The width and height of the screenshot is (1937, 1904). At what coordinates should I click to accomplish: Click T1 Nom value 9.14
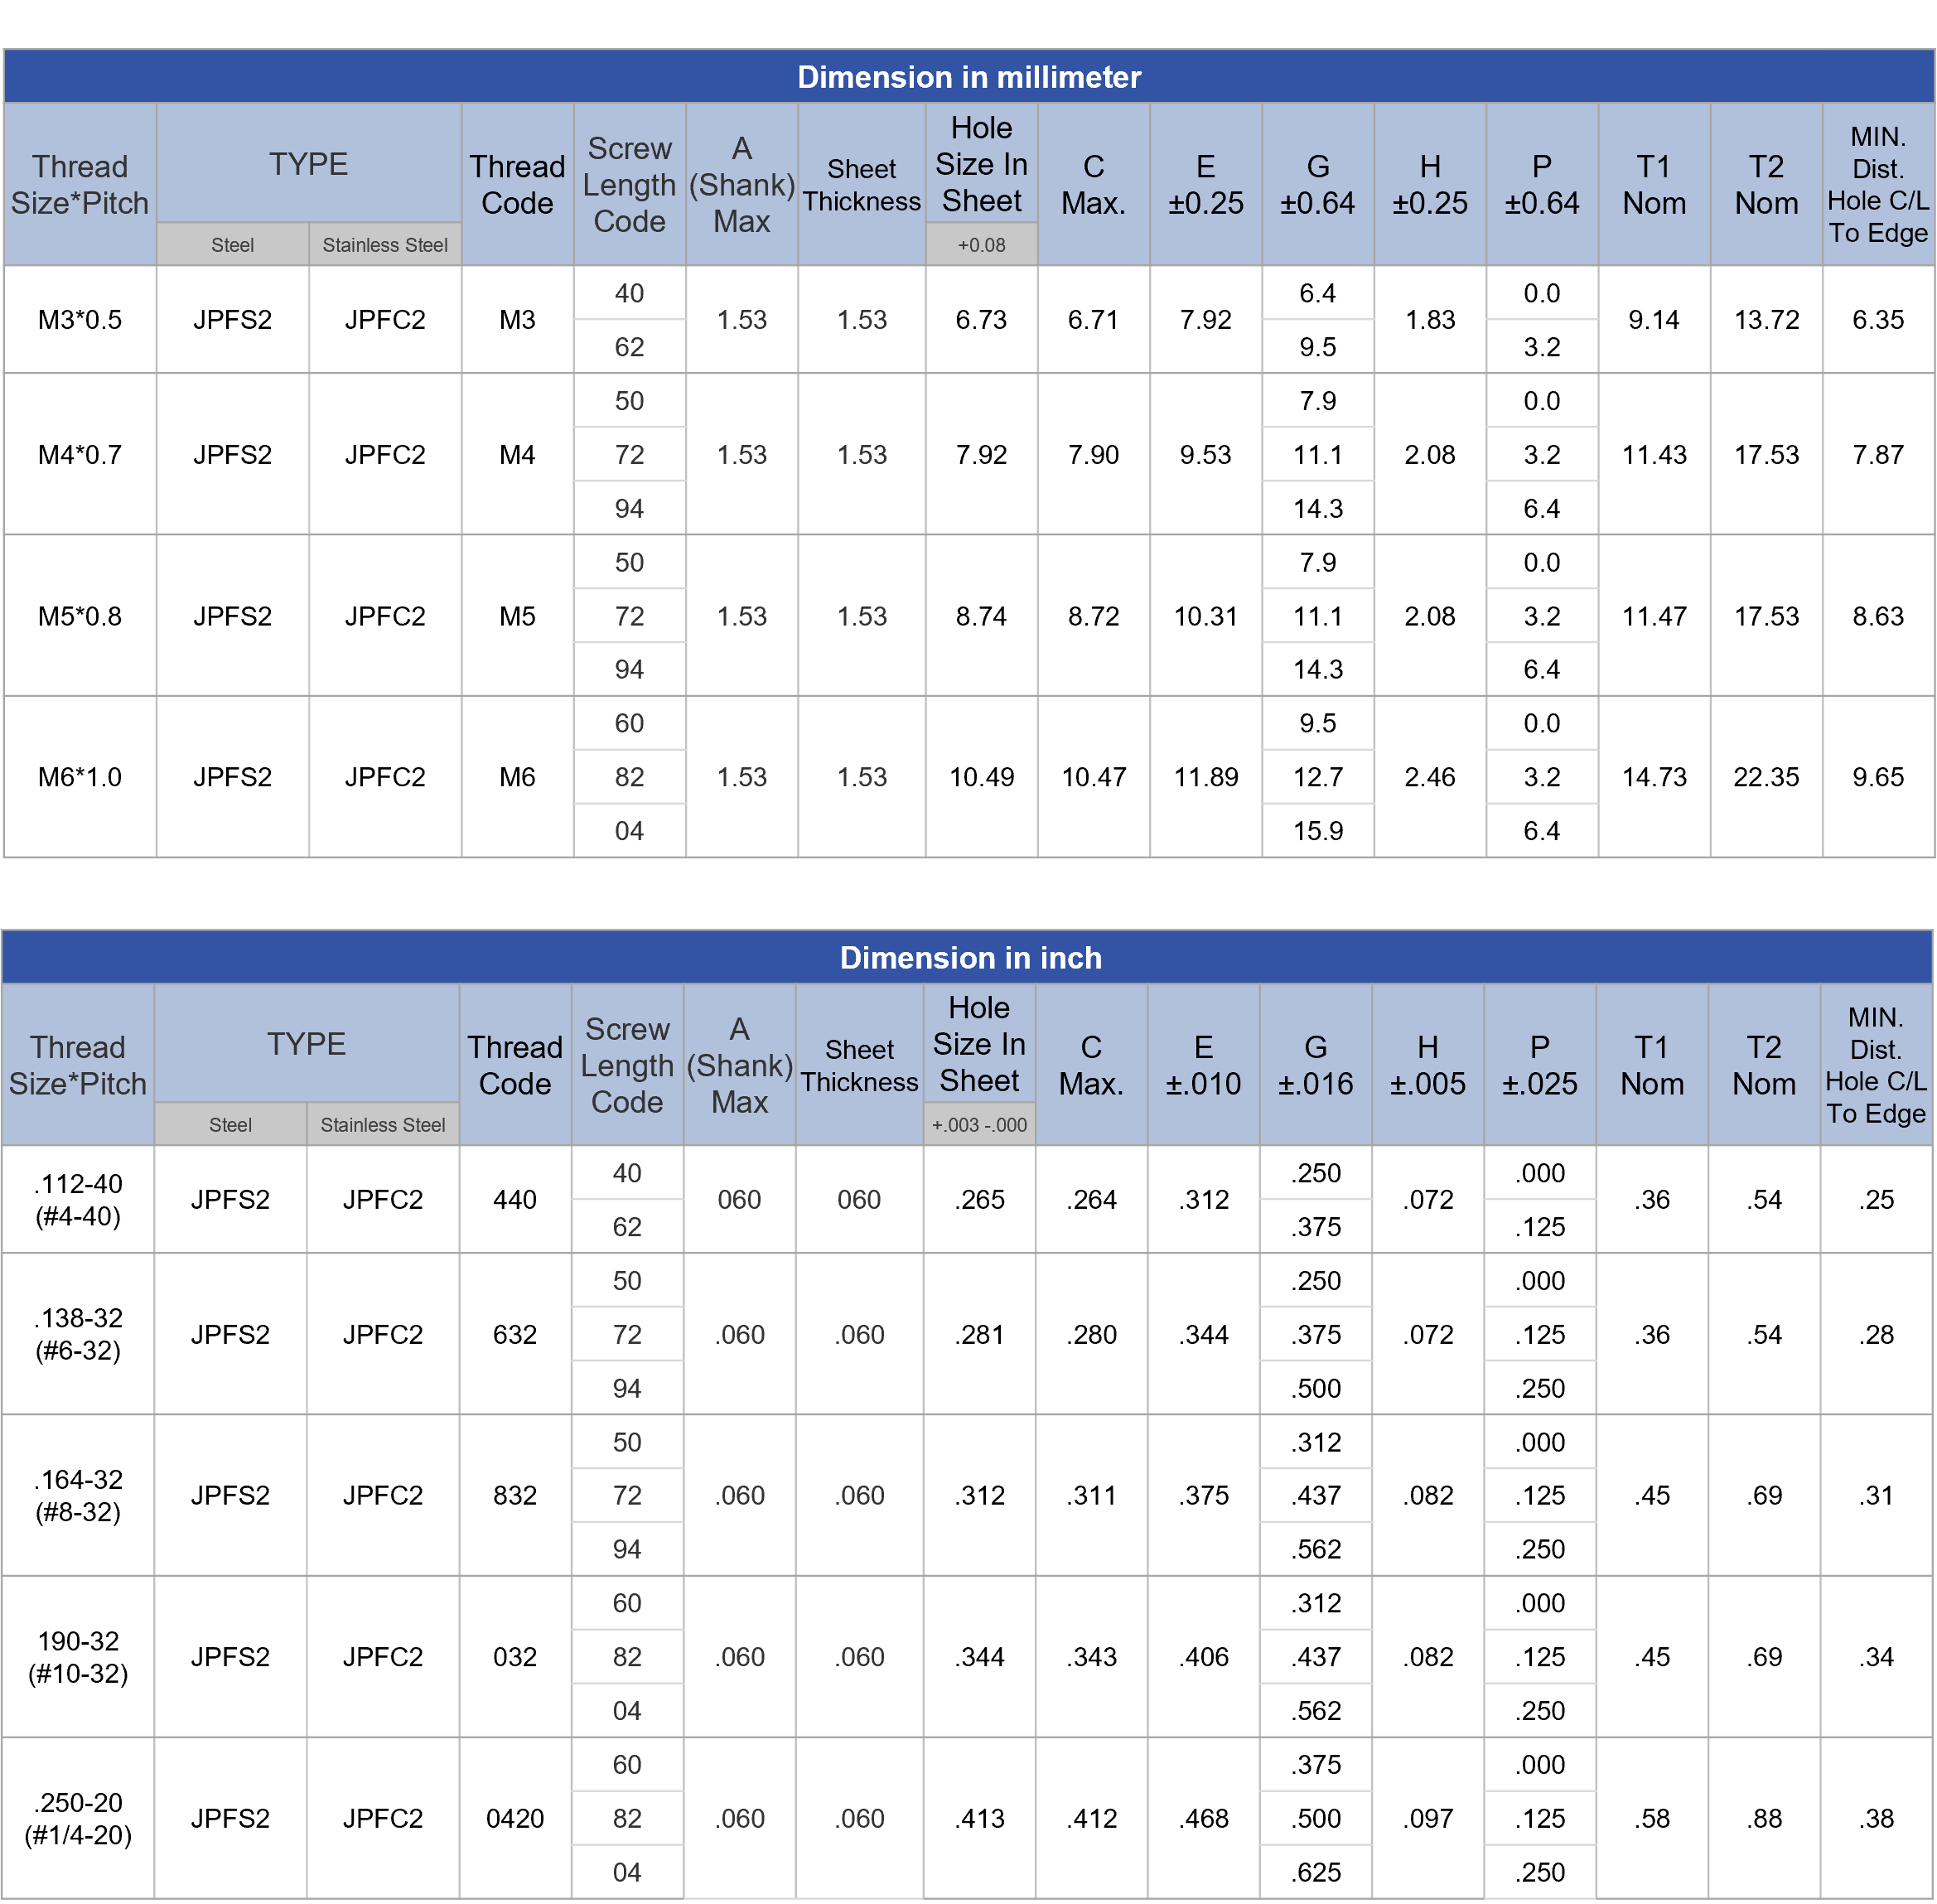click(1654, 320)
